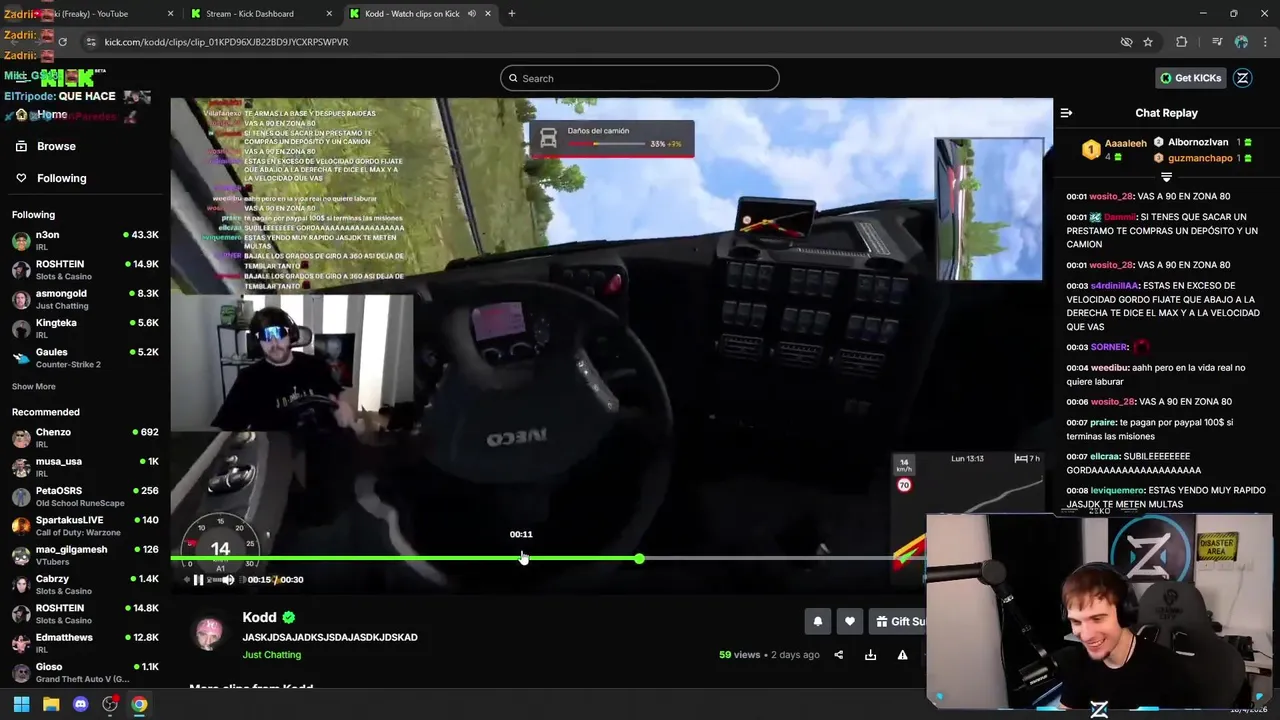
Task: Open the Chrome extensions puzzle icon
Action: (x=1182, y=42)
